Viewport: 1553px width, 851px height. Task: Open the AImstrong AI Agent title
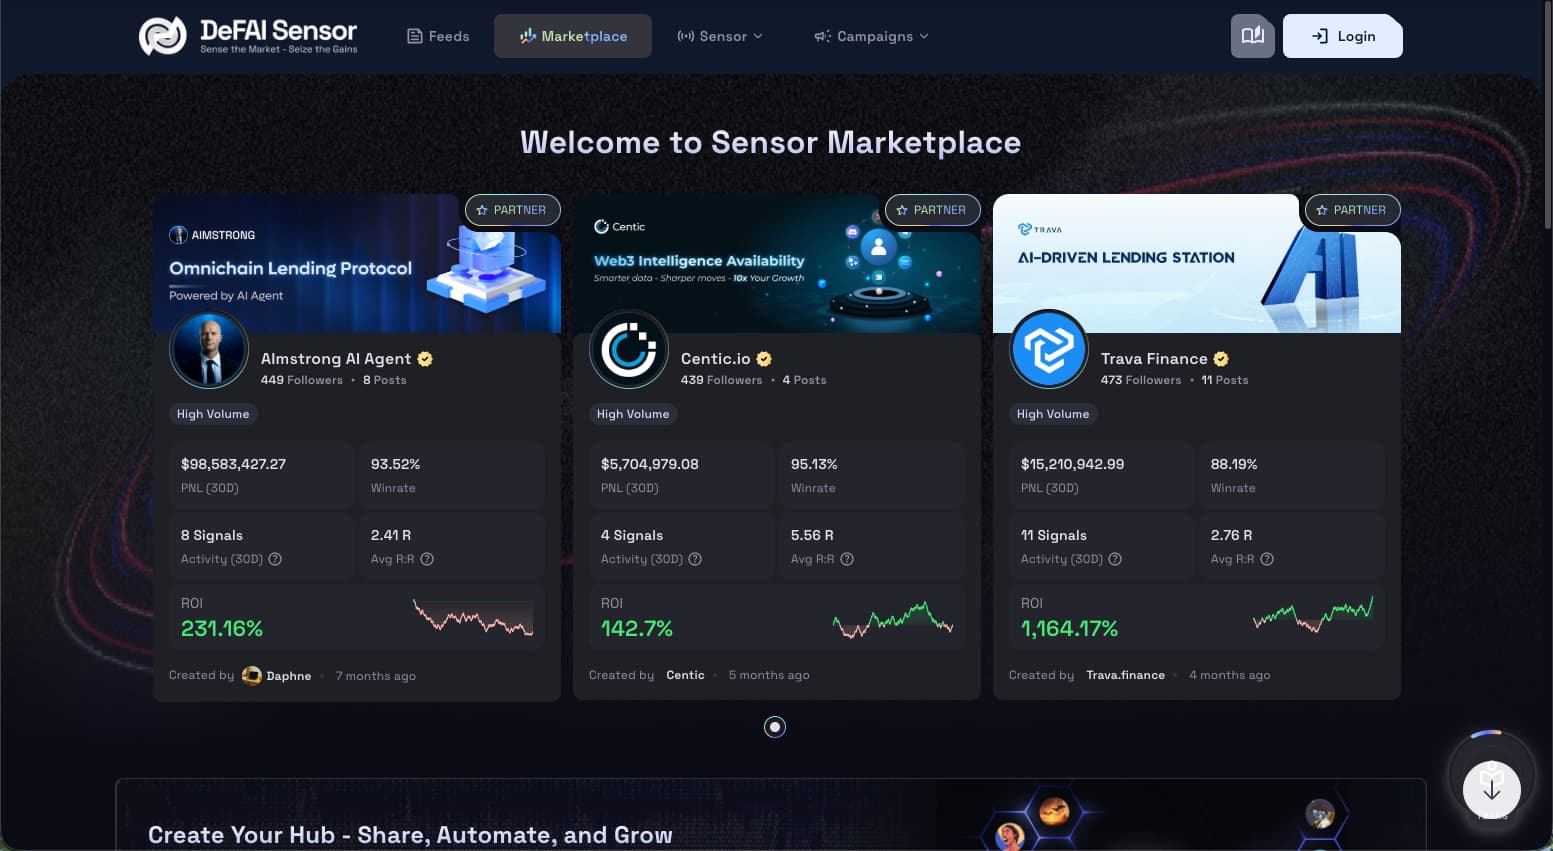point(336,359)
